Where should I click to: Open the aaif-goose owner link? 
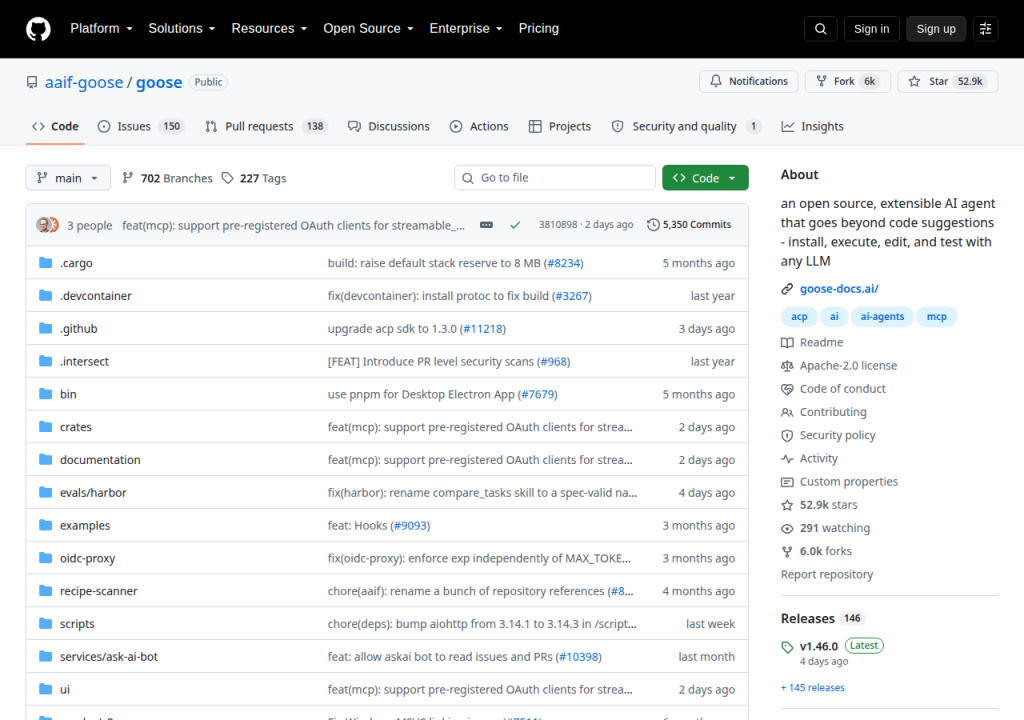pos(84,82)
